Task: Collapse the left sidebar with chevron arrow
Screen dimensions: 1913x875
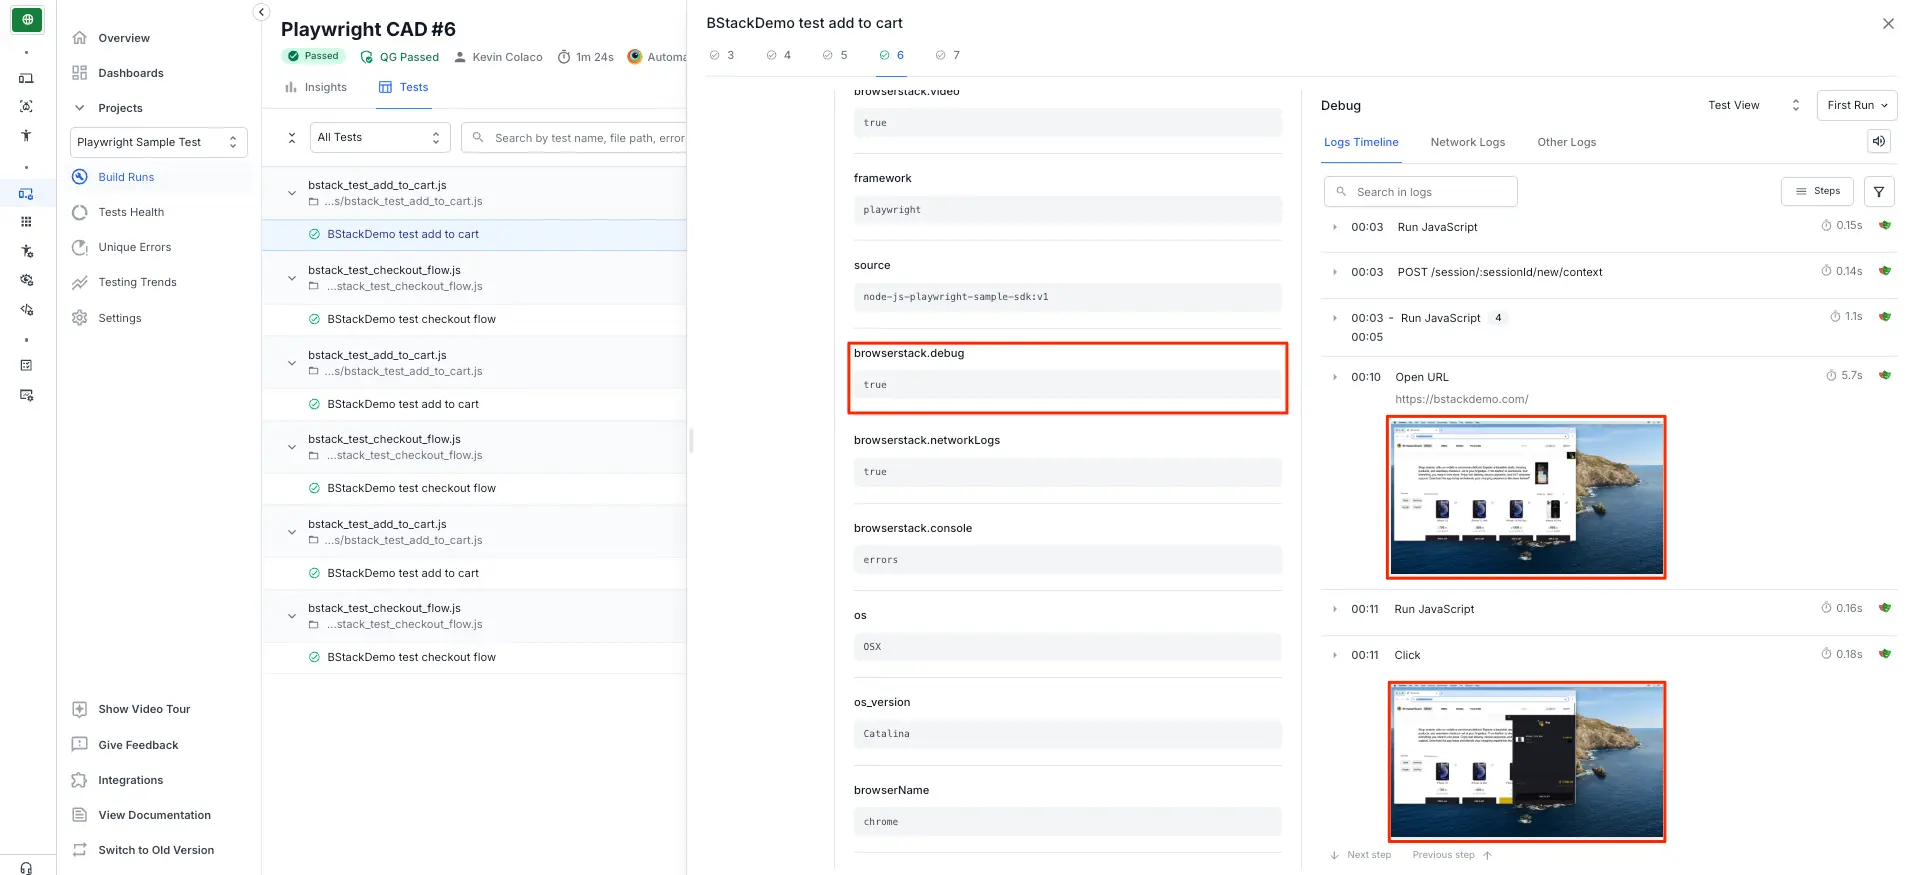Action: [261, 12]
